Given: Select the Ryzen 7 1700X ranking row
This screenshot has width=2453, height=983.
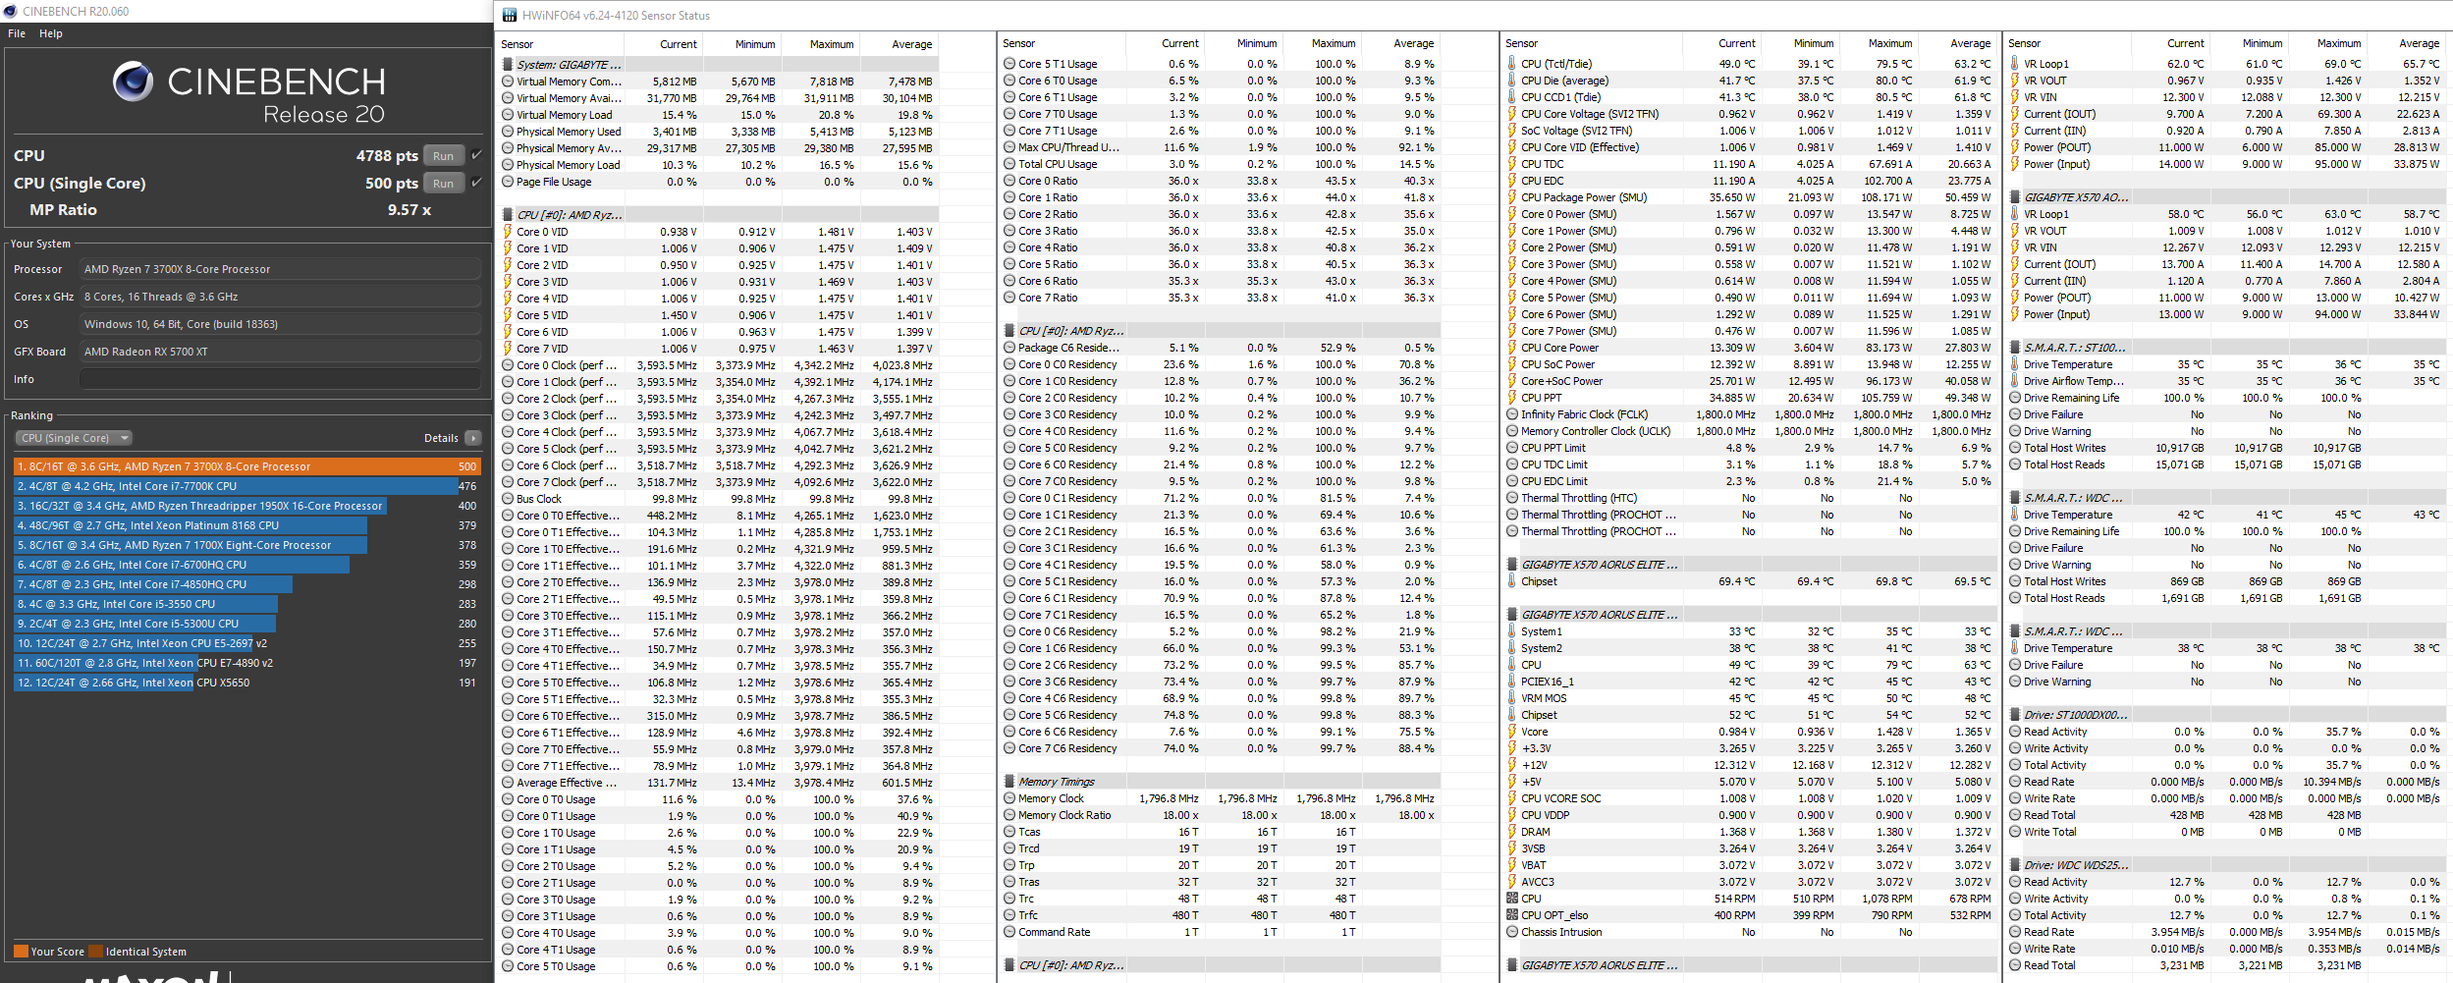Looking at the screenshot, I should click(x=247, y=545).
